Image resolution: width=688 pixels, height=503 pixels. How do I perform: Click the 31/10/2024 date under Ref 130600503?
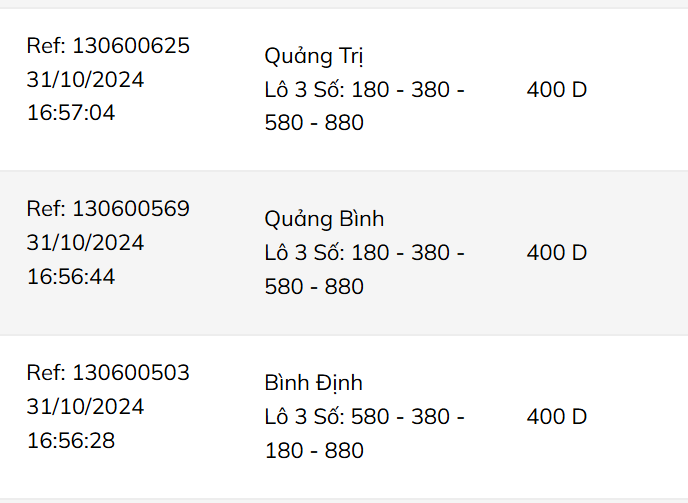tap(85, 407)
